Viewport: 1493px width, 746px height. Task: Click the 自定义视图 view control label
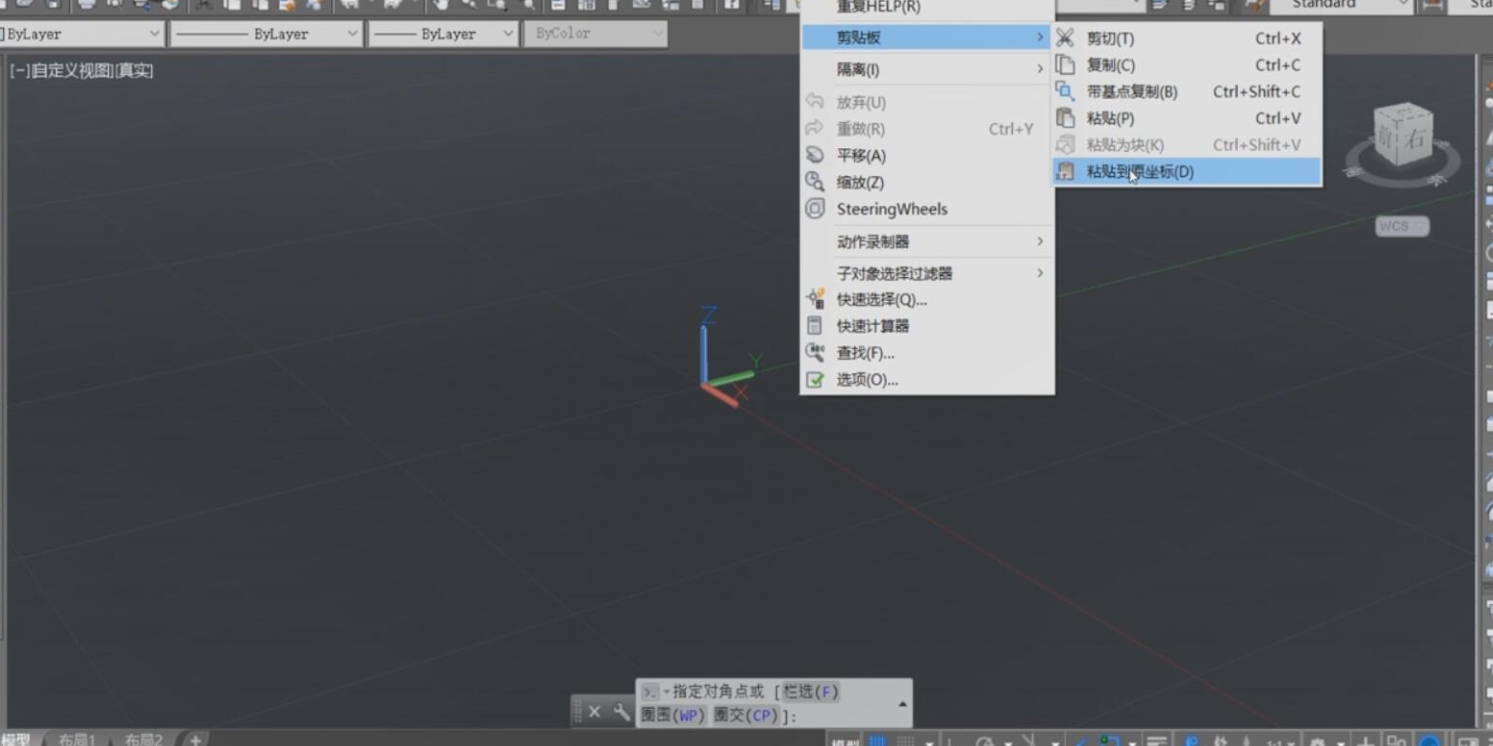(72, 71)
